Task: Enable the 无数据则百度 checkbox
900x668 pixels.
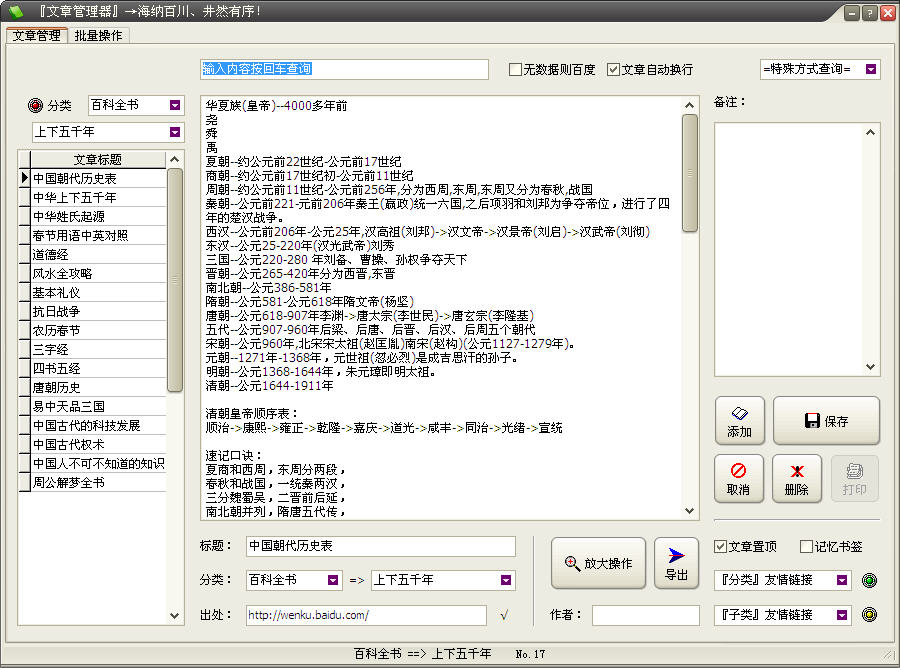Action: point(516,70)
